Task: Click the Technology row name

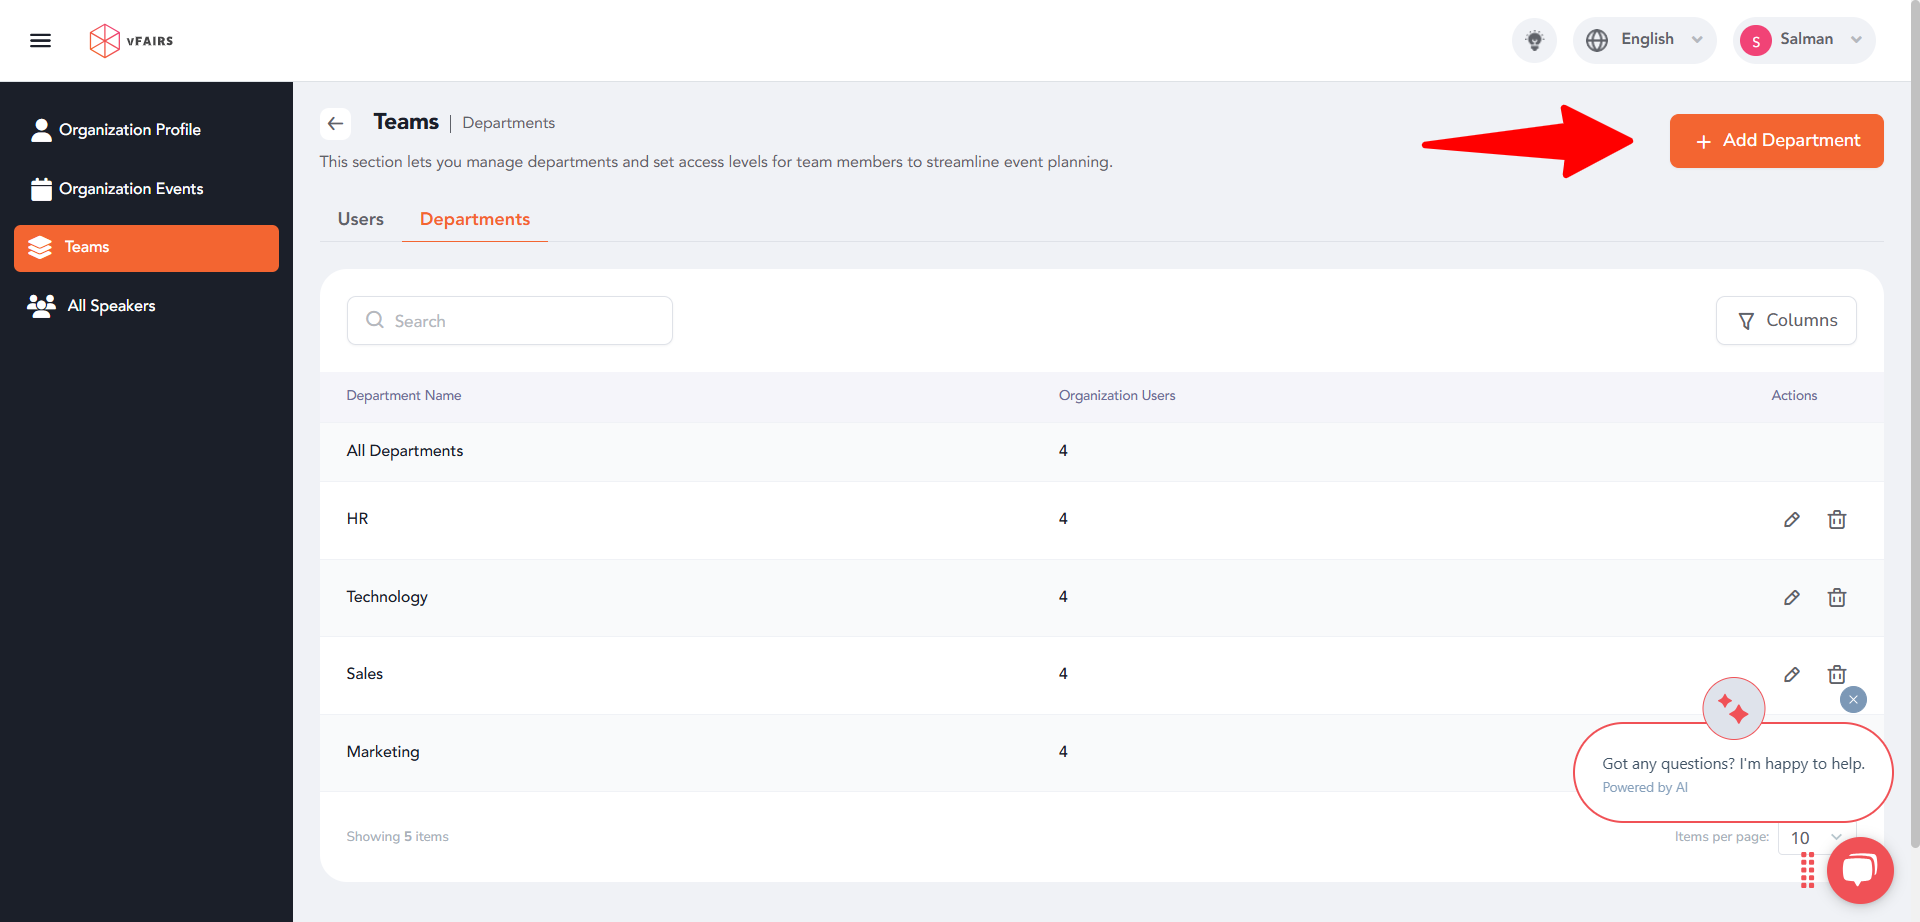Action: pyautogui.click(x=387, y=597)
